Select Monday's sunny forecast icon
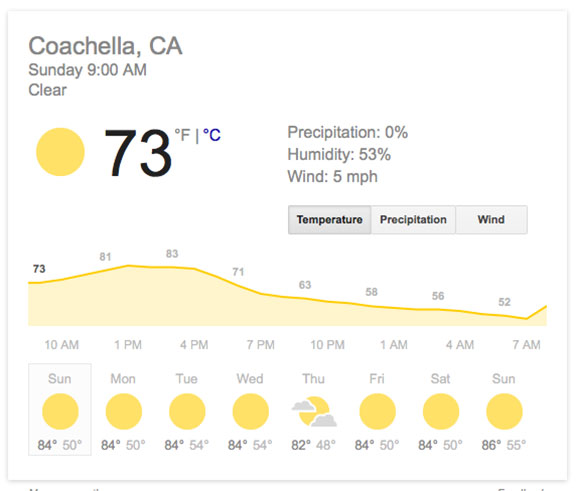Image resolution: width=576 pixels, height=491 pixels. point(123,411)
